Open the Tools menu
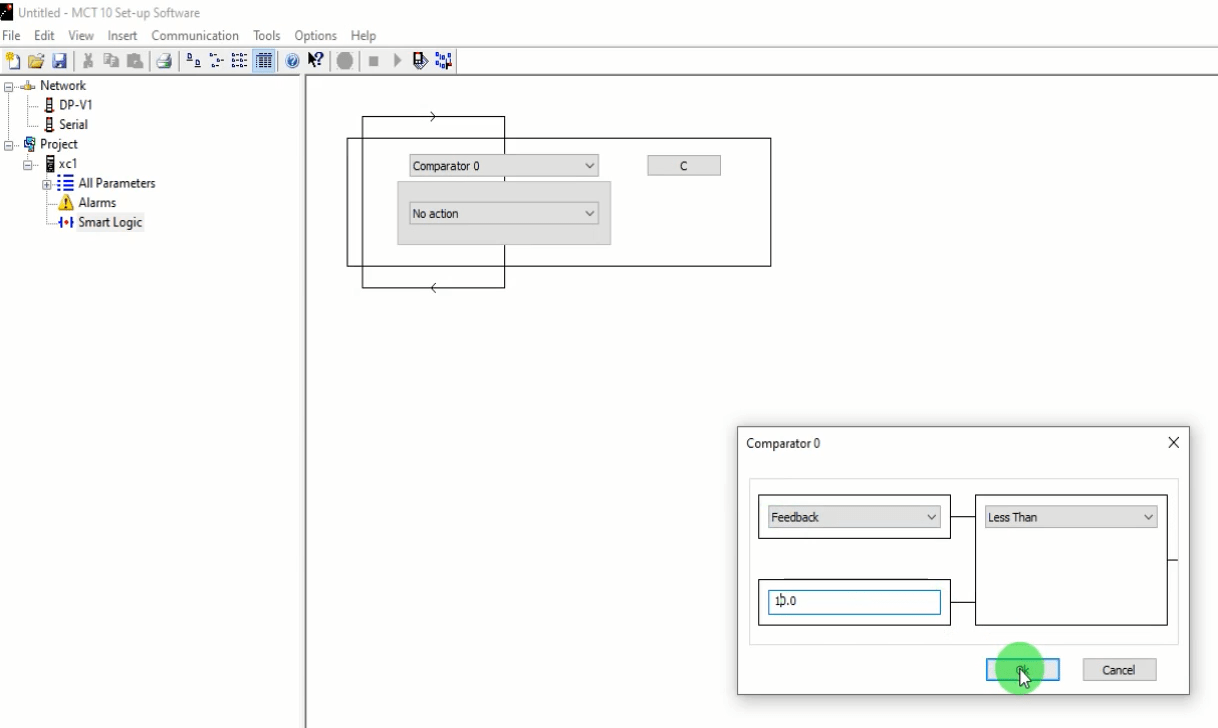1218x728 pixels. [267, 36]
